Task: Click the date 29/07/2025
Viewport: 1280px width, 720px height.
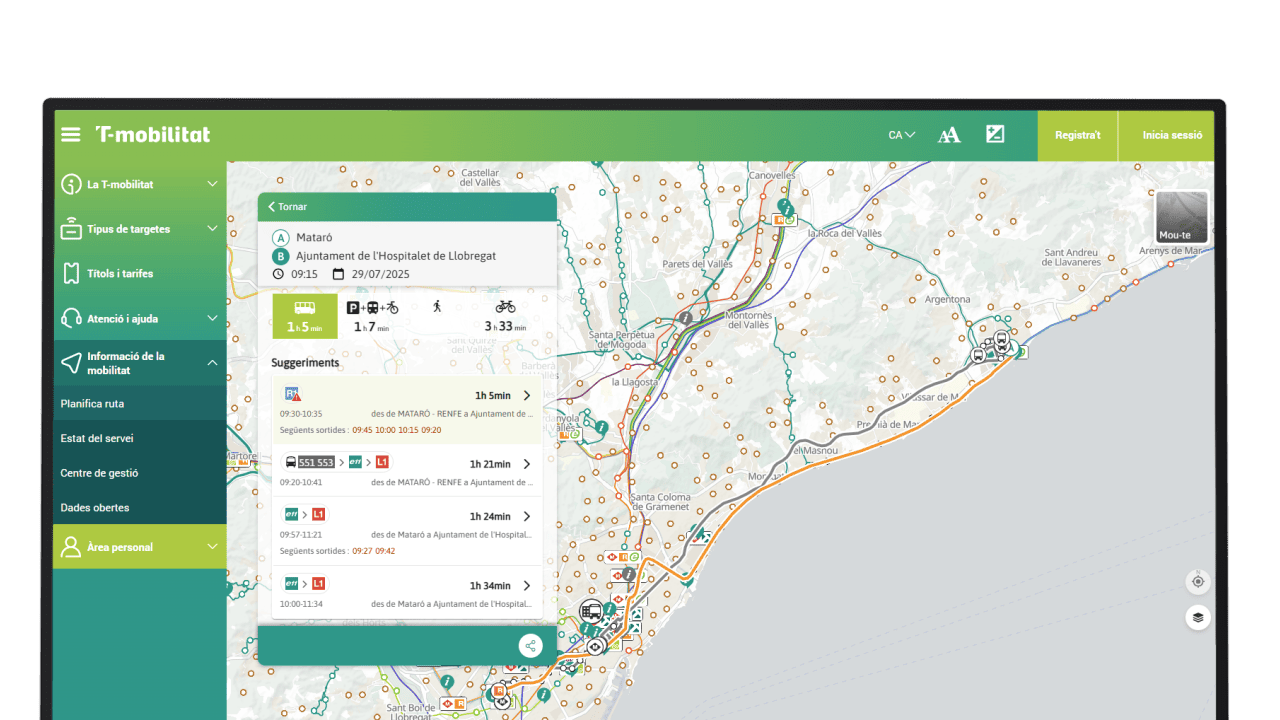Action: (x=381, y=274)
